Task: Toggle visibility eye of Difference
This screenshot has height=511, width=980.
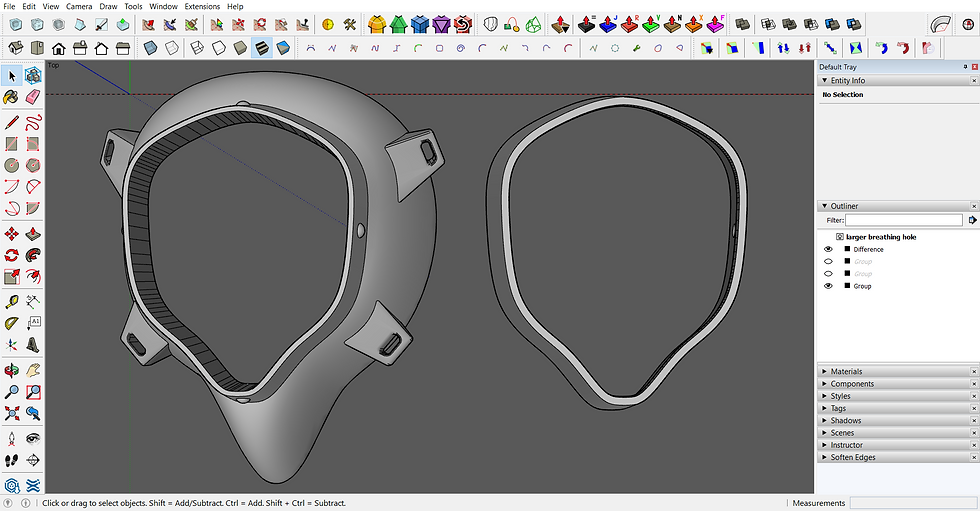Action: [x=828, y=249]
